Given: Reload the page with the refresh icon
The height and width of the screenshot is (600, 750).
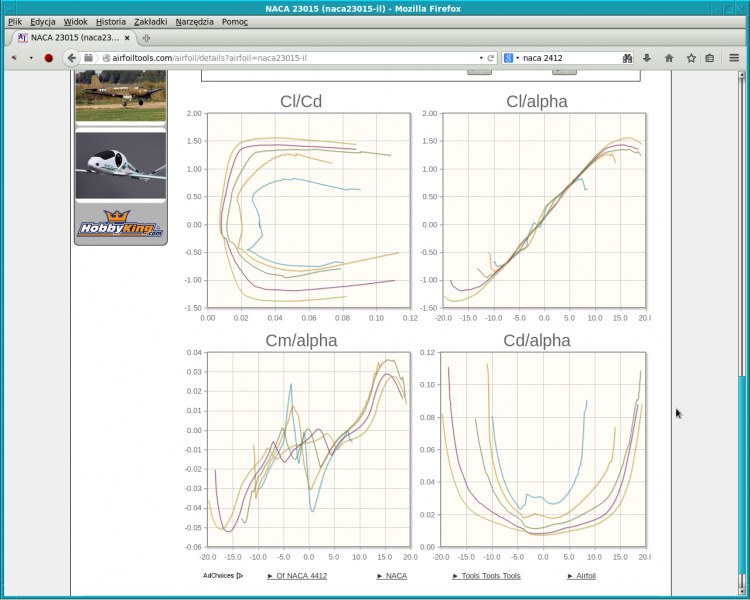Looking at the screenshot, I should pos(491,58).
